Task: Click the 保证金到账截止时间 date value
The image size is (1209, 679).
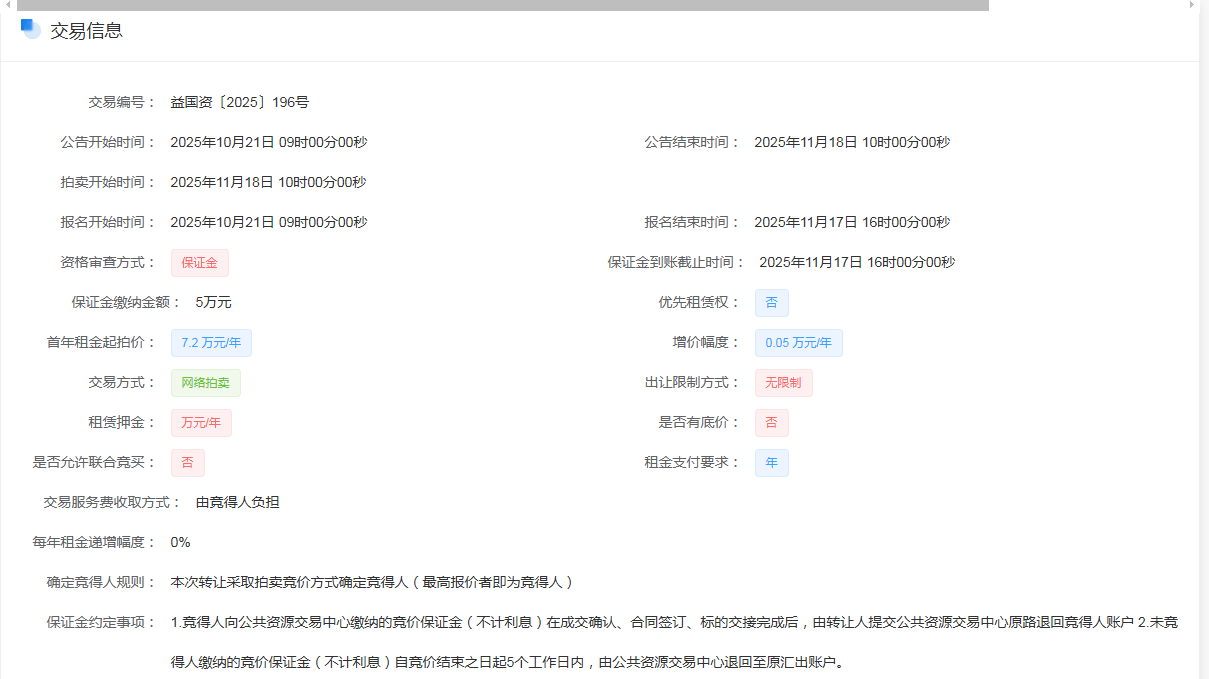Action: 857,262
